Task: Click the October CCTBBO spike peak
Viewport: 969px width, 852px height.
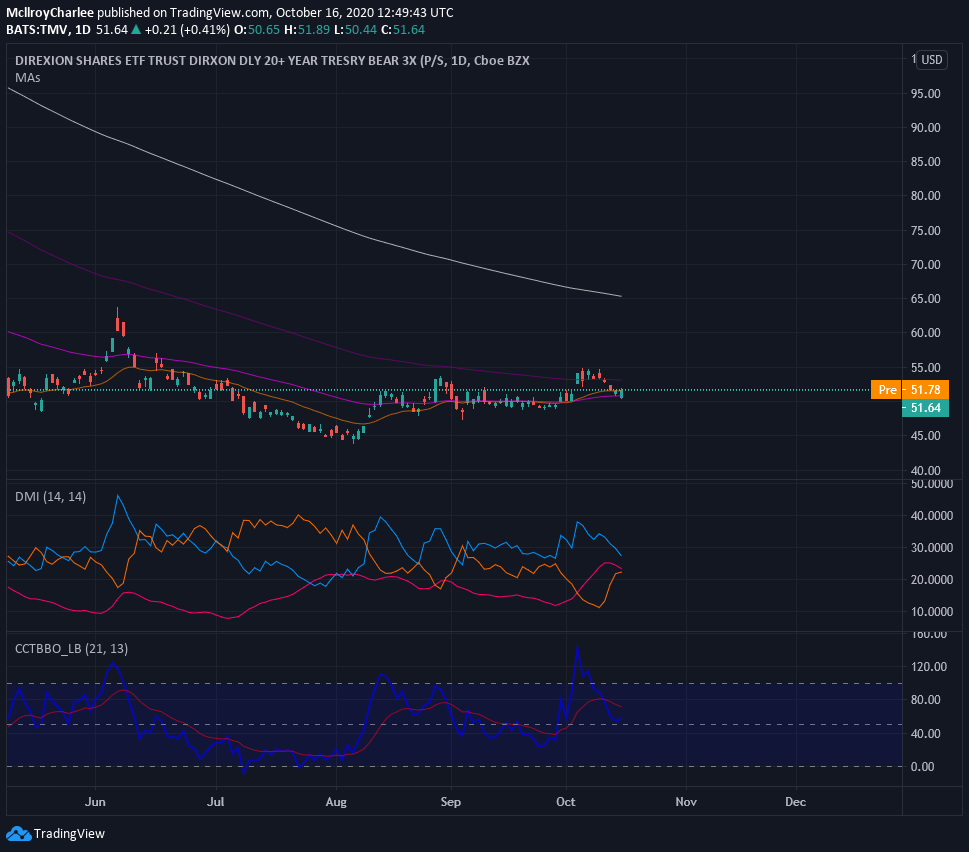Action: pos(577,647)
